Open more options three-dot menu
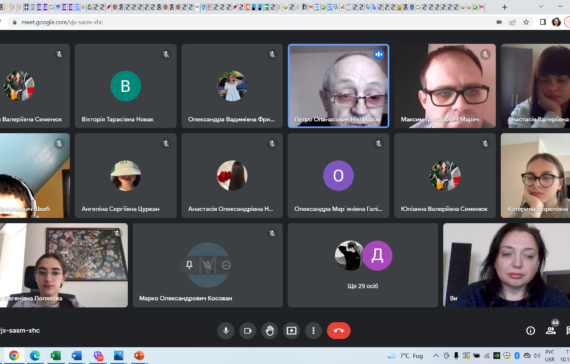This screenshot has height=364, width=570. coord(313,331)
